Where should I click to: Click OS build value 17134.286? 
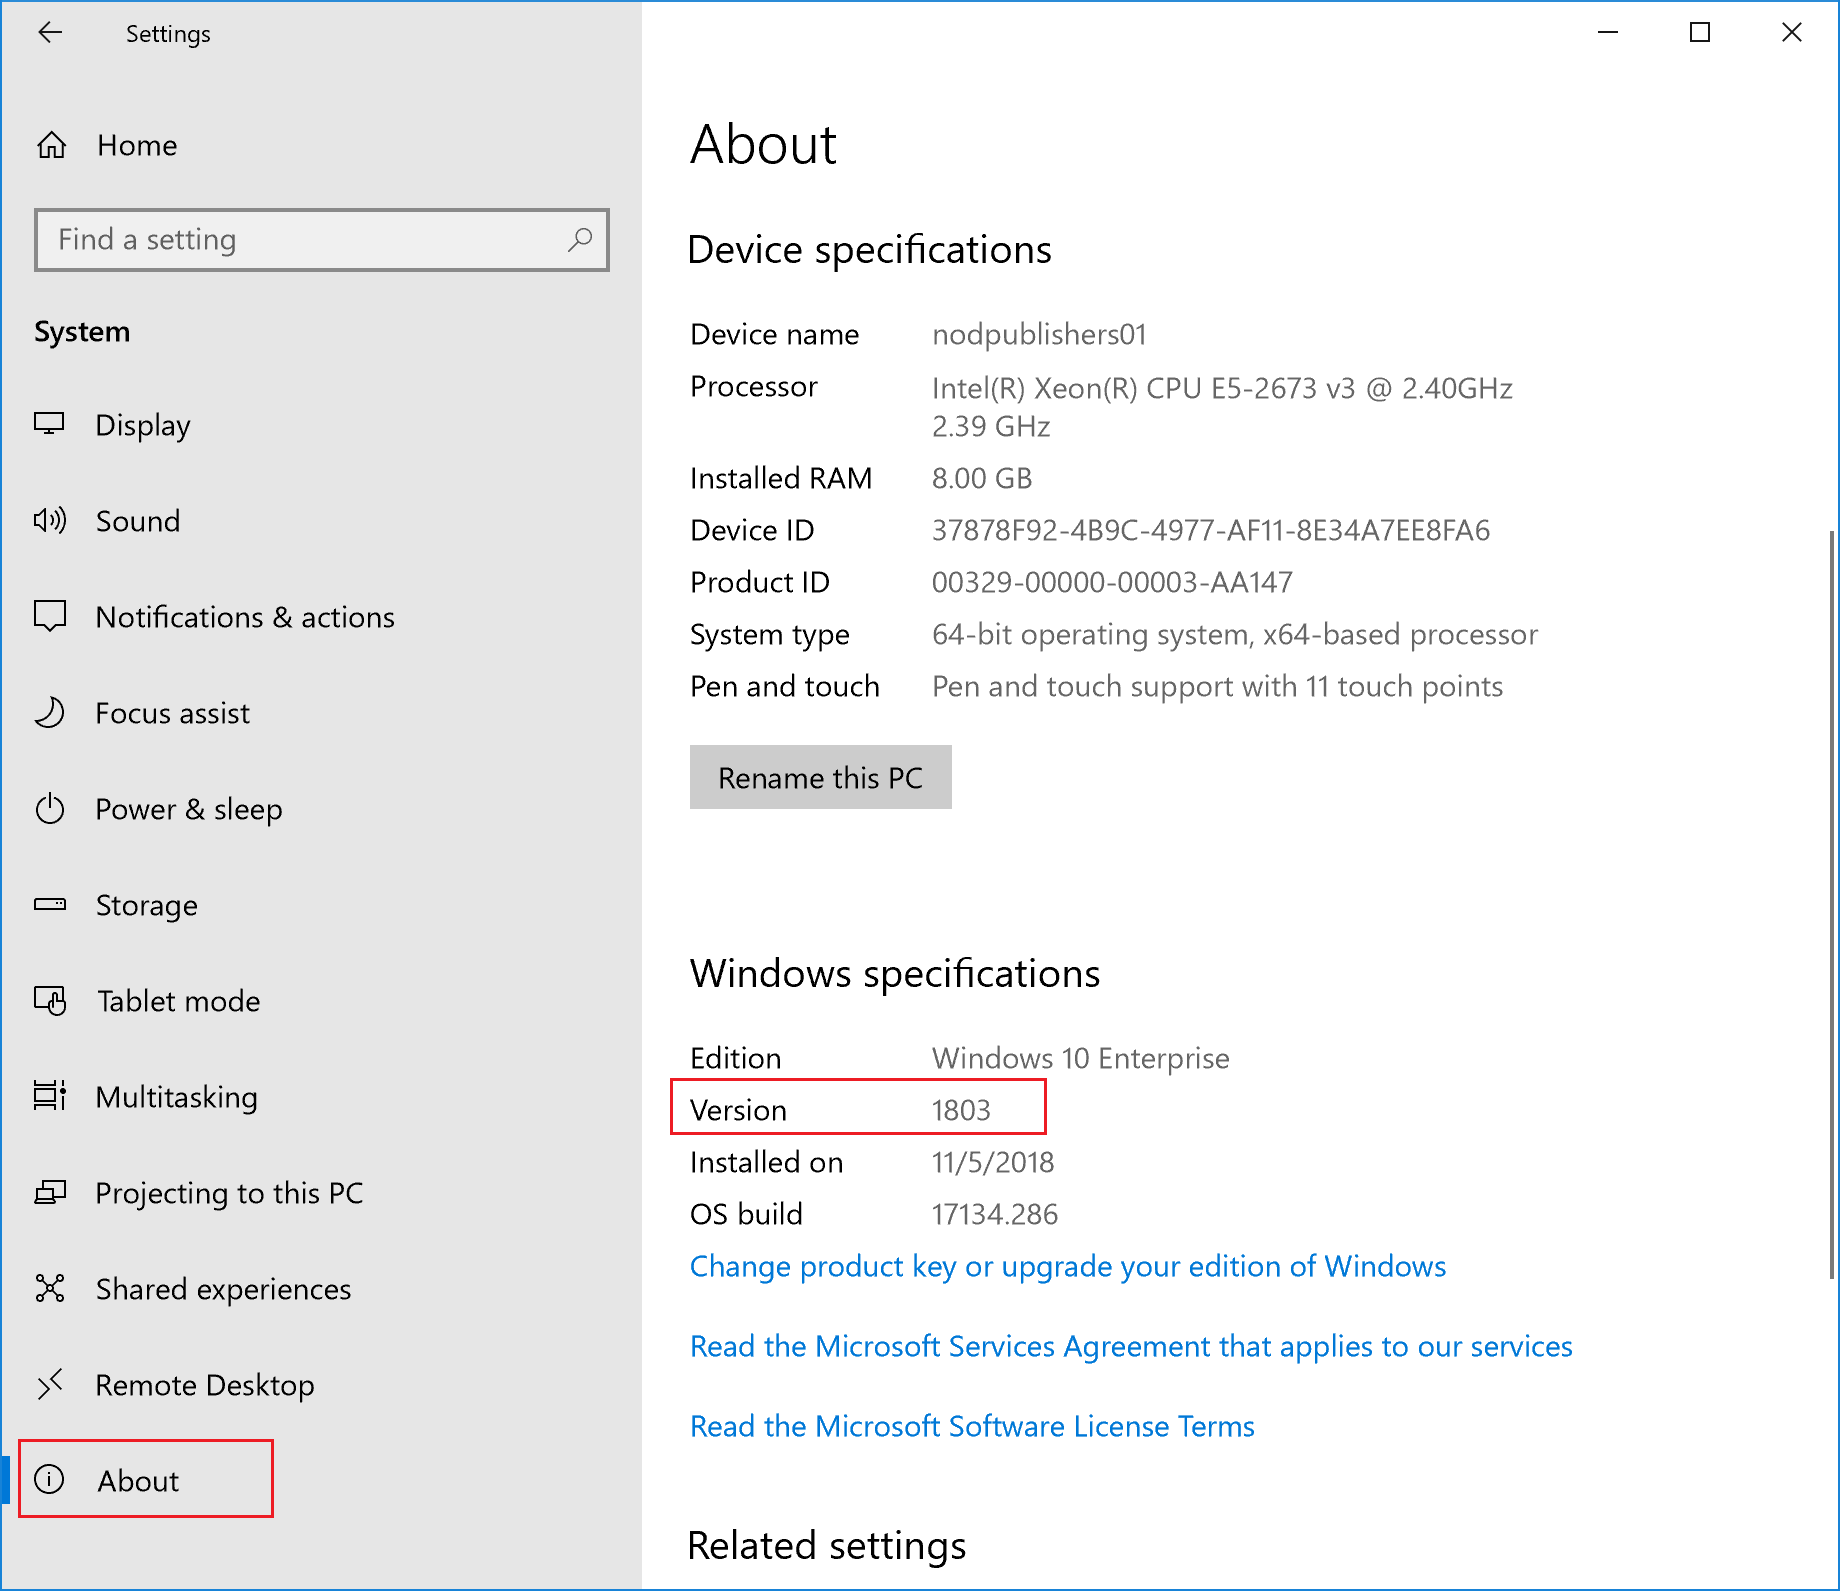[x=995, y=1214]
